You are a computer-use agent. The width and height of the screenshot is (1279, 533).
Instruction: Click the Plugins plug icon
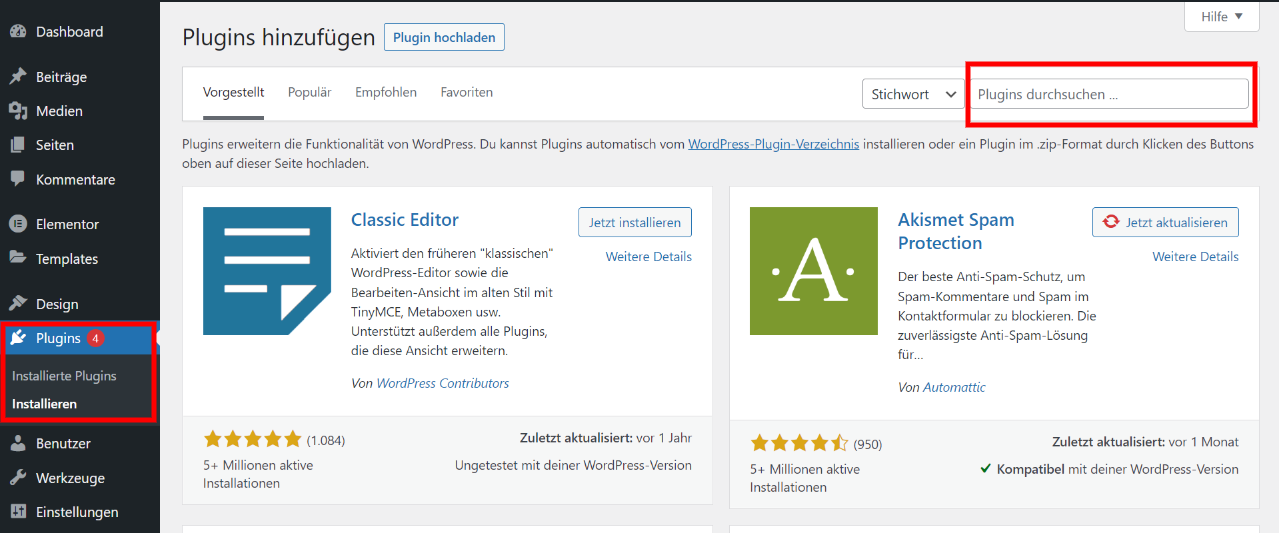coord(18,338)
